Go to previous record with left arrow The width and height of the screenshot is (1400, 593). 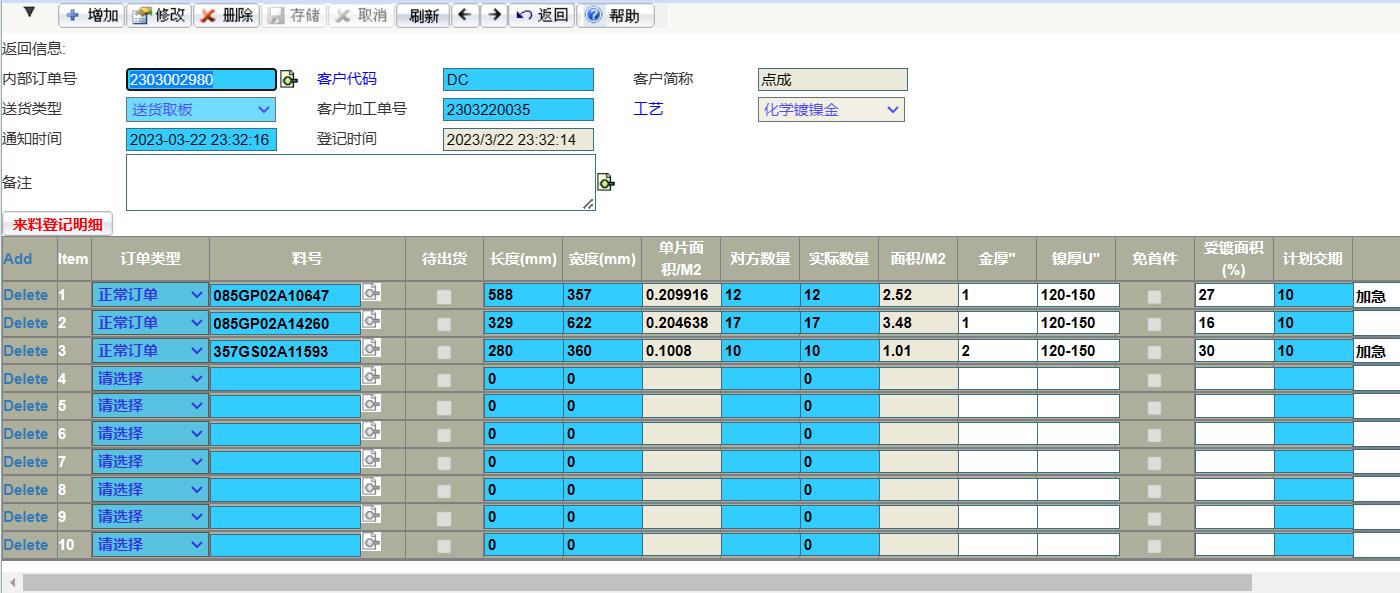465,15
